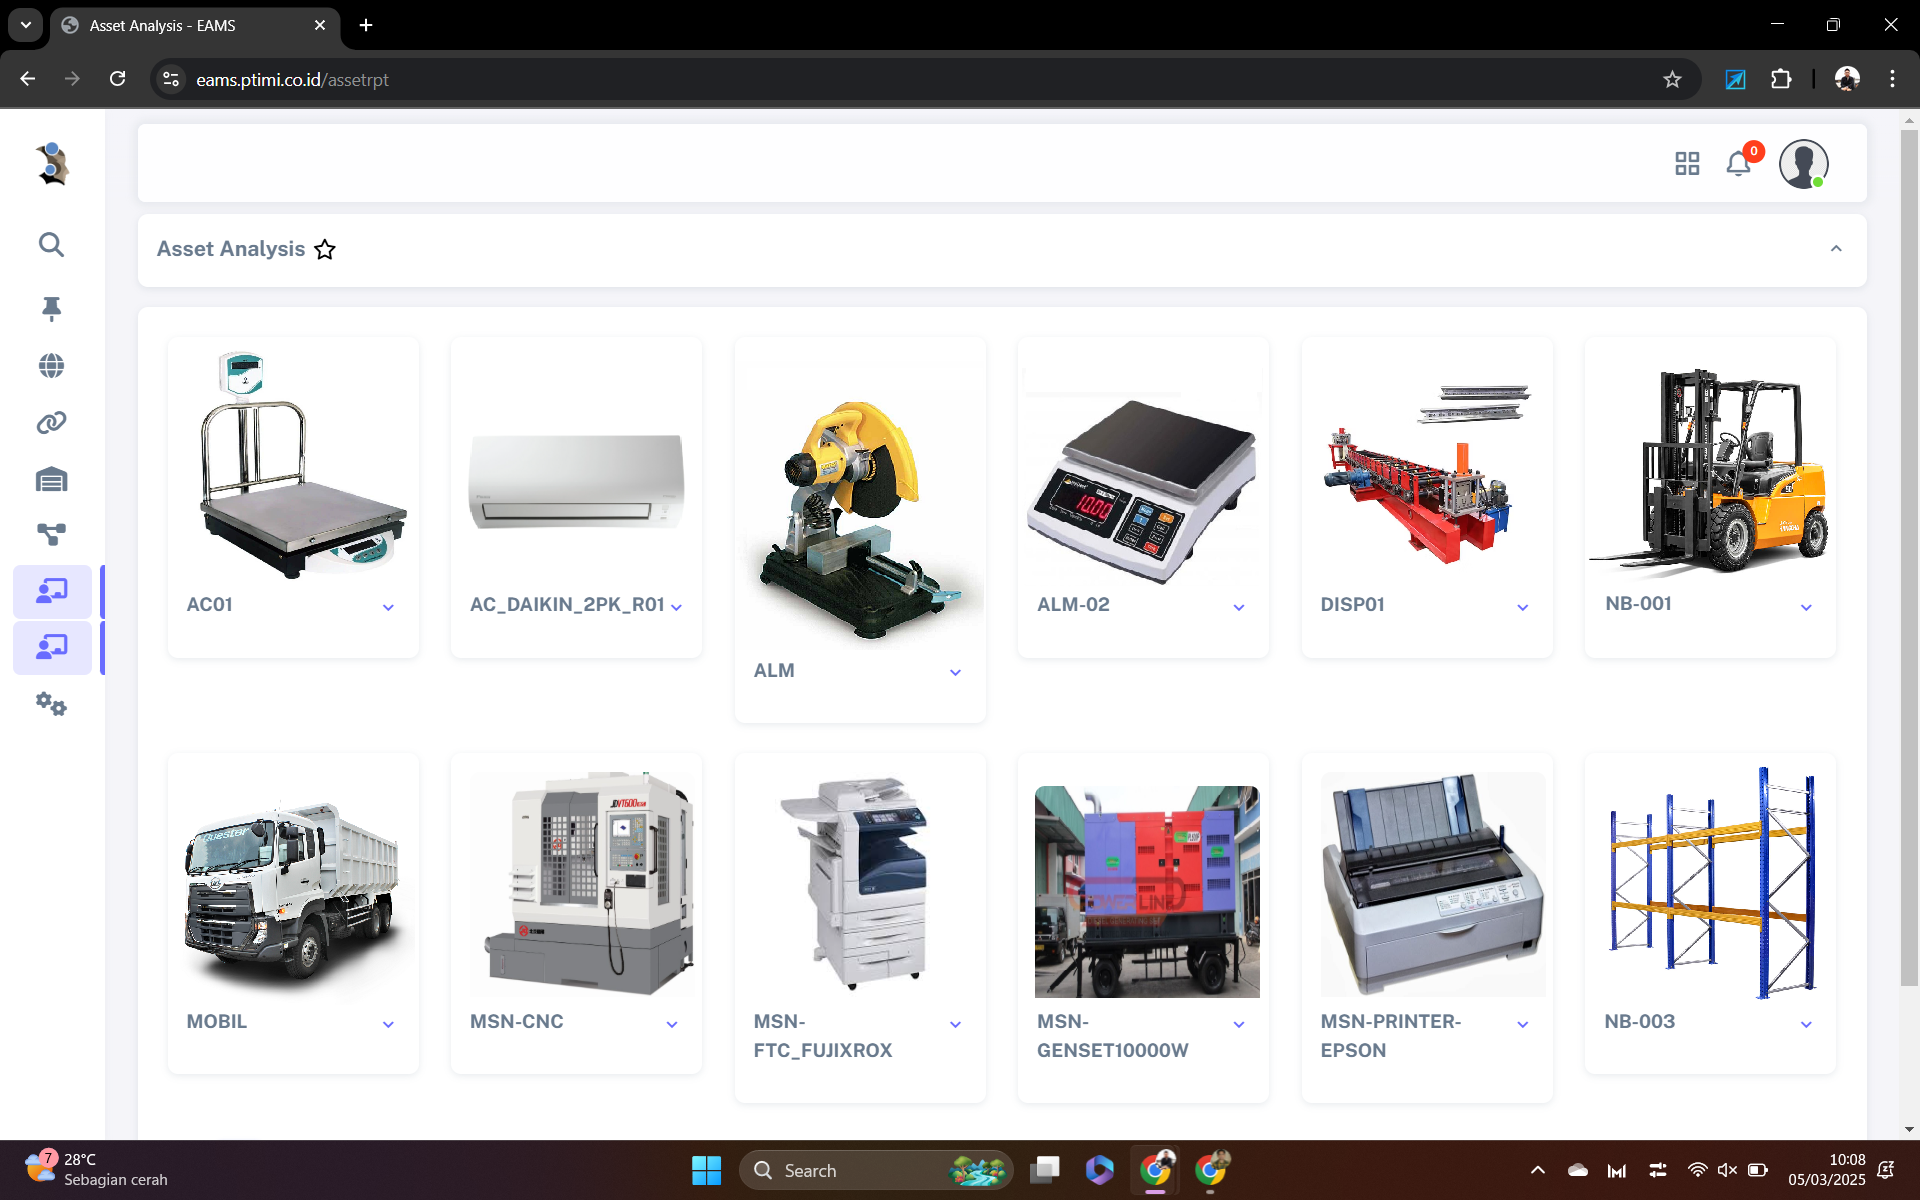Viewport: 1920px width, 1200px height.
Task: Bookmark this page with address bar star
Action: click(1672, 80)
